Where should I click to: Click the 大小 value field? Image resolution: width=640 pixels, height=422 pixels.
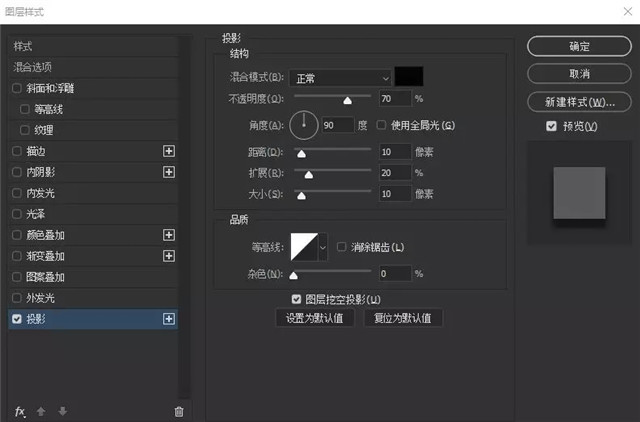coord(395,193)
